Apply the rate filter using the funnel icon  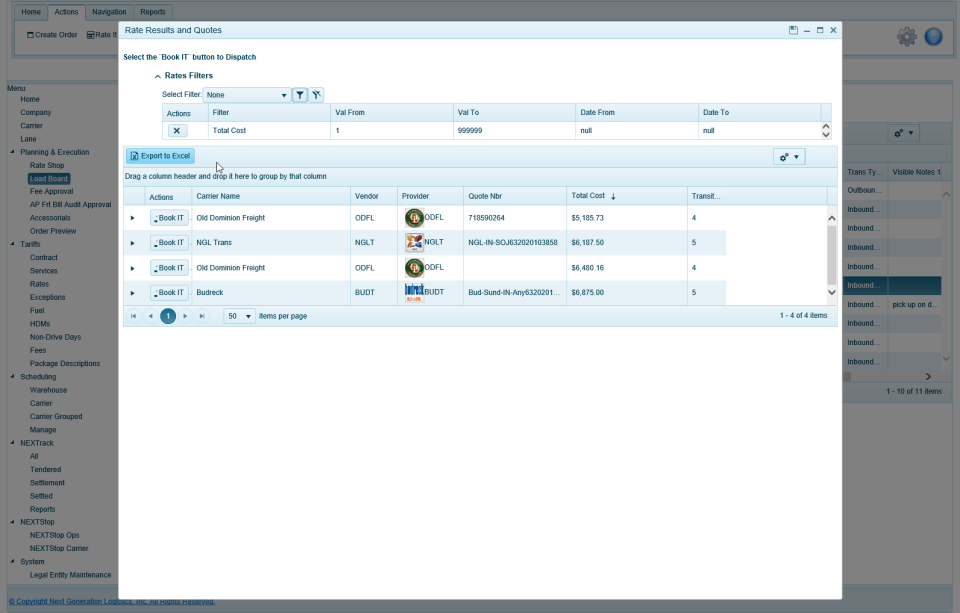(x=300, y=93)
